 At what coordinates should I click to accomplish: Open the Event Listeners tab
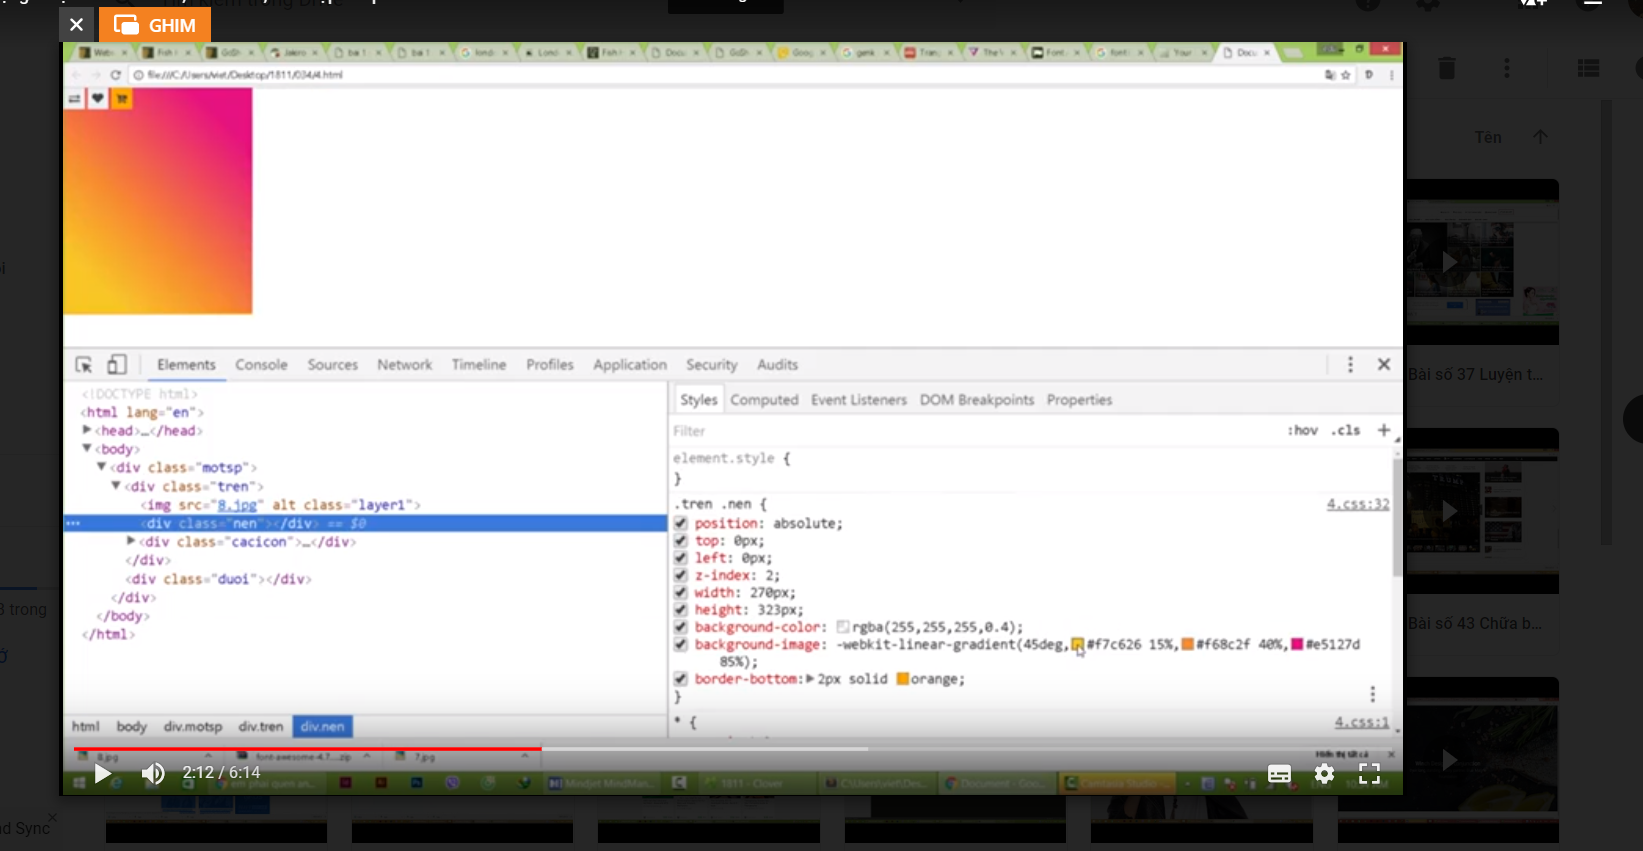pos(859,400)
